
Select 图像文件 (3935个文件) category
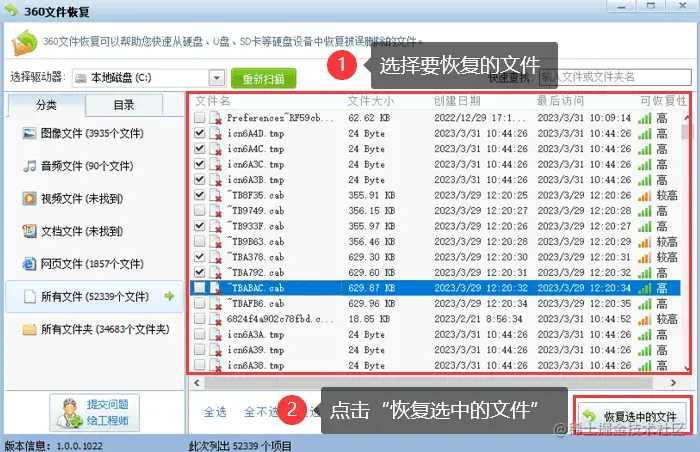95,133
